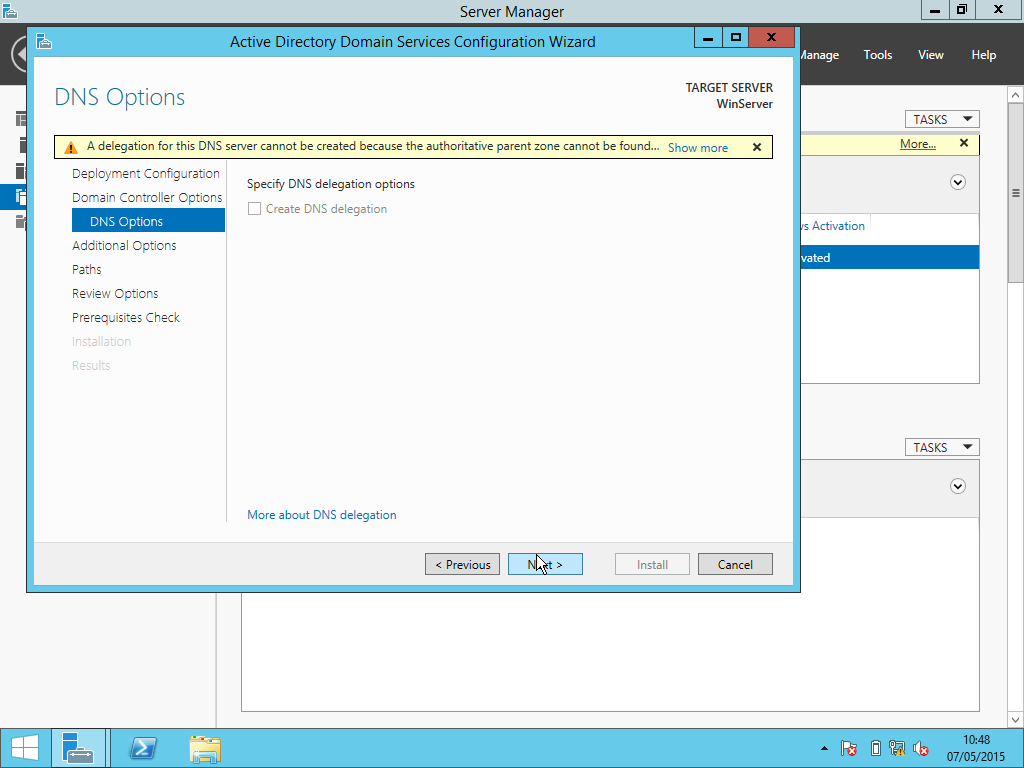Open File Explorer from the taskbar
The width and height of the screenshot is (1024, 768).
click(204, 747)
